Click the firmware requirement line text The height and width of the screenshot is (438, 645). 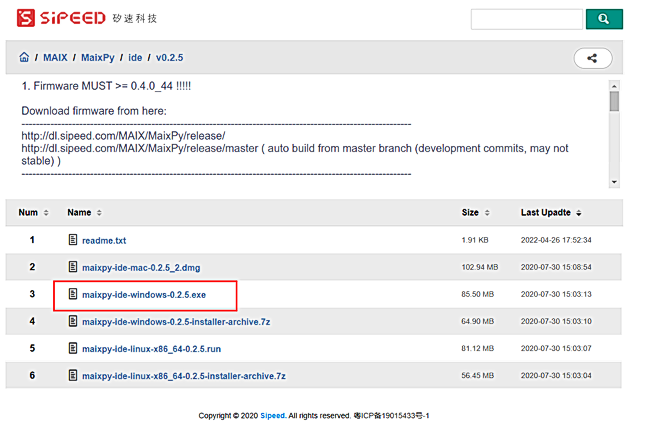[x=106, y=86]
